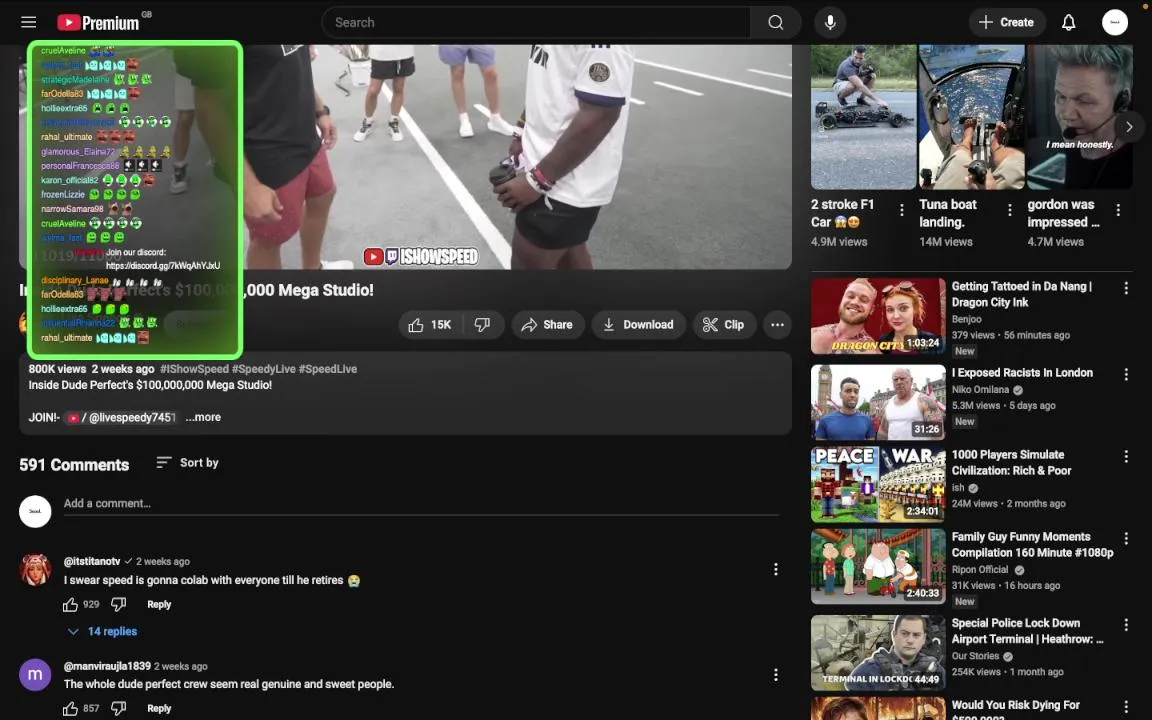Like the @itstitanotv comment
This screenshot has height=720, width=1152.
click(x=71, y=605)
